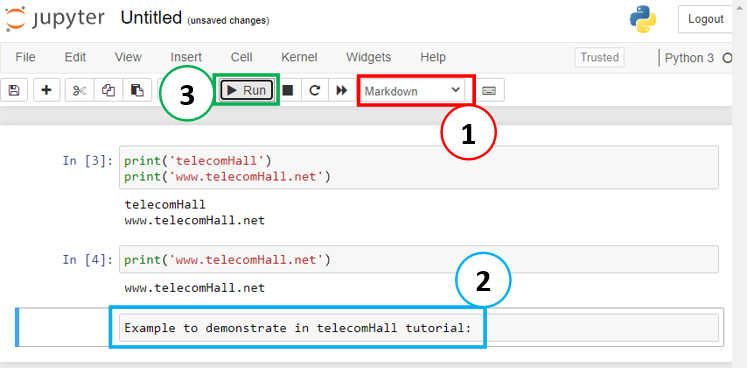Open the View menu
747x368 pixels.
[128, 57]
